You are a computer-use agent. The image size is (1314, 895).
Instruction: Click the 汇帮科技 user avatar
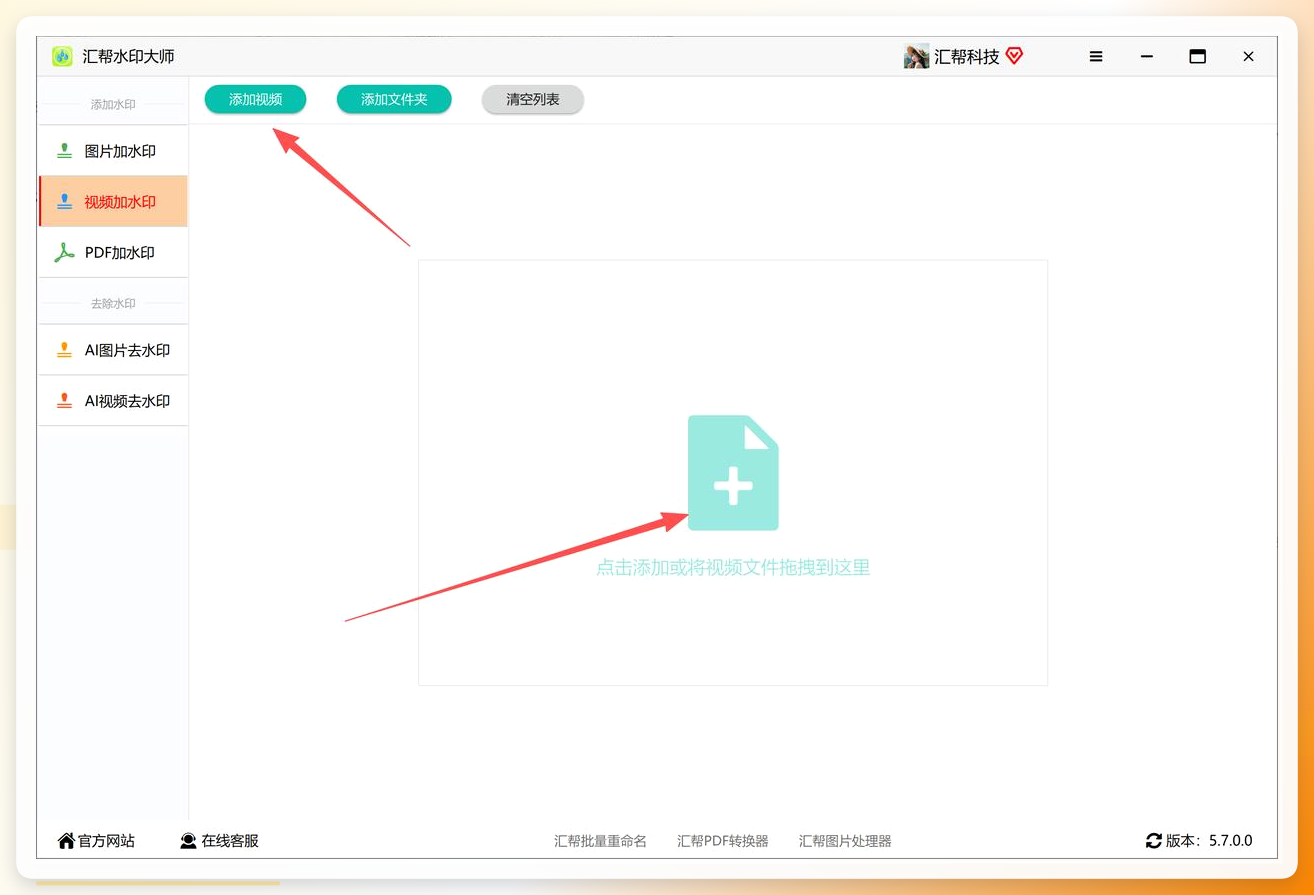point(916,57)
